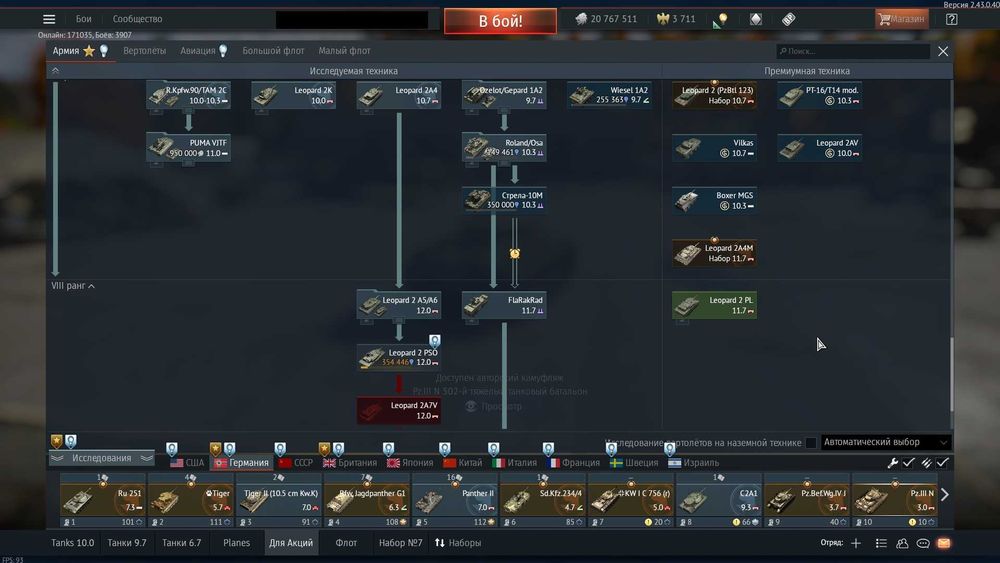Add squad member with plus icon
Image resolution: width=1000 pixels, height=563 pixels.
pos(856,543)
